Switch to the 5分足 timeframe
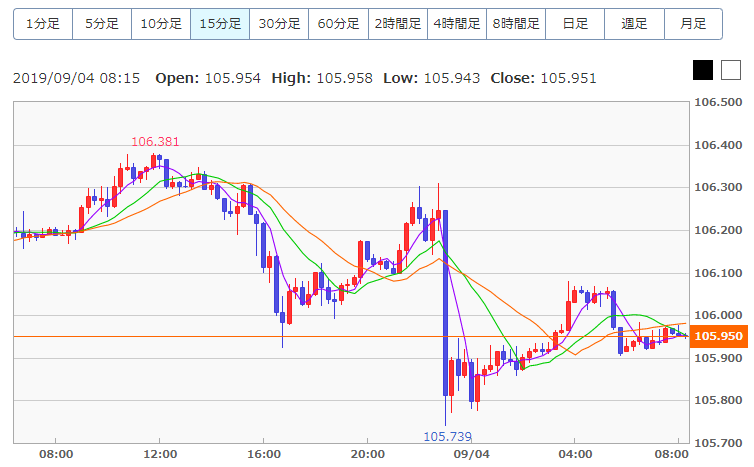Image resolution: width=754 pixels, height=467 pixels. point(101,23)
